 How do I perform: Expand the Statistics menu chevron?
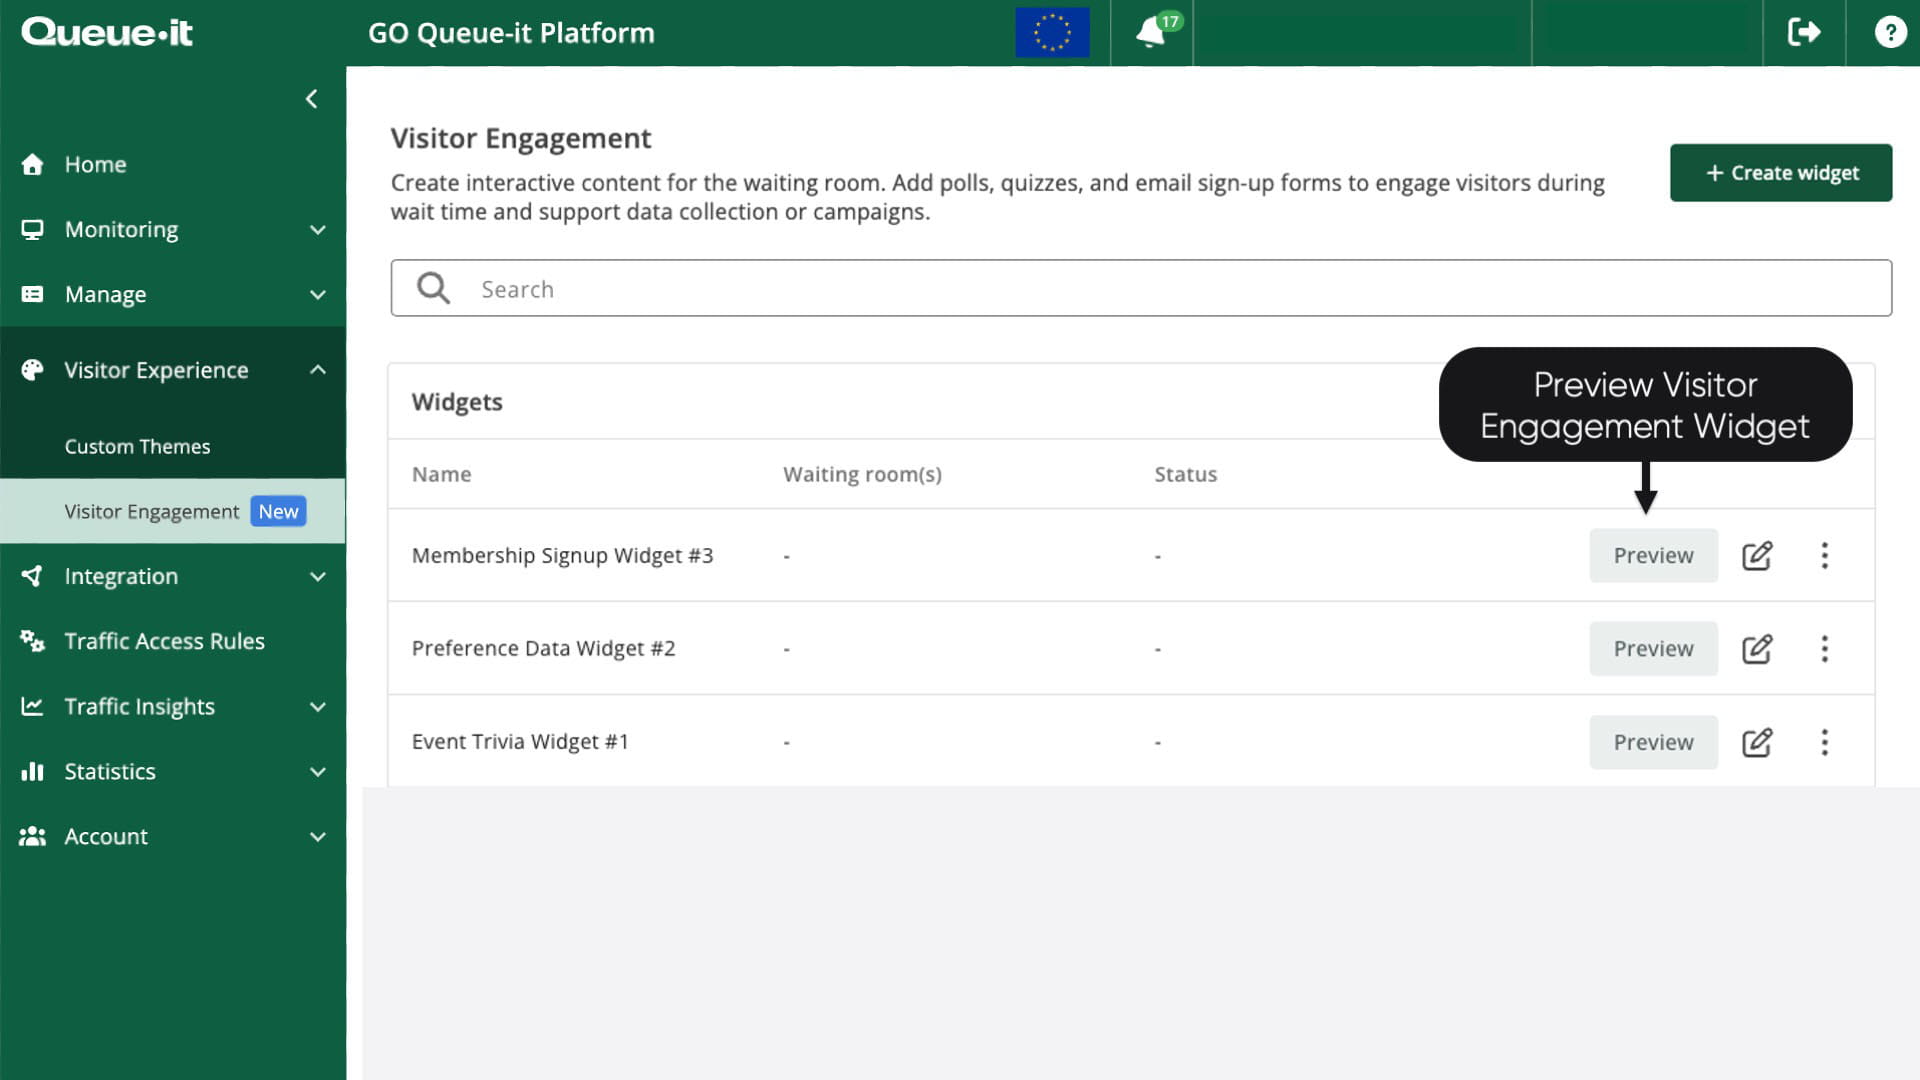pyautogui.click(x=318, y=772)
